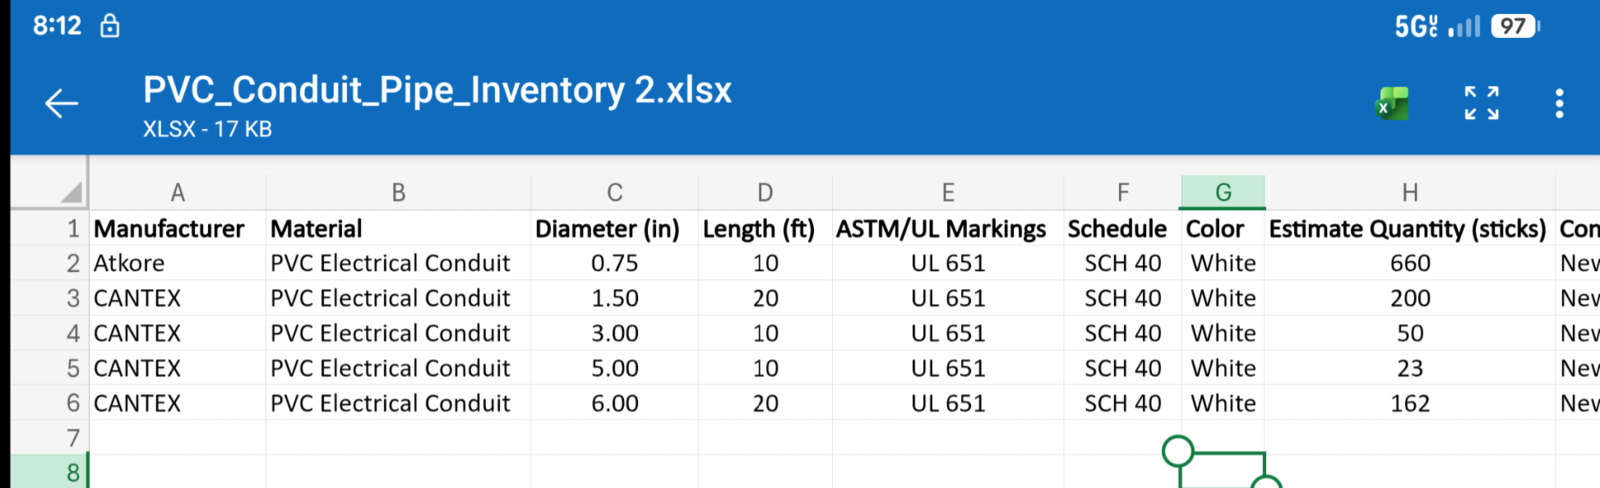The width and height of the screenshot is (1600, 488).
Task: Open file in Excel app icon
Action: coord(1392,103)
